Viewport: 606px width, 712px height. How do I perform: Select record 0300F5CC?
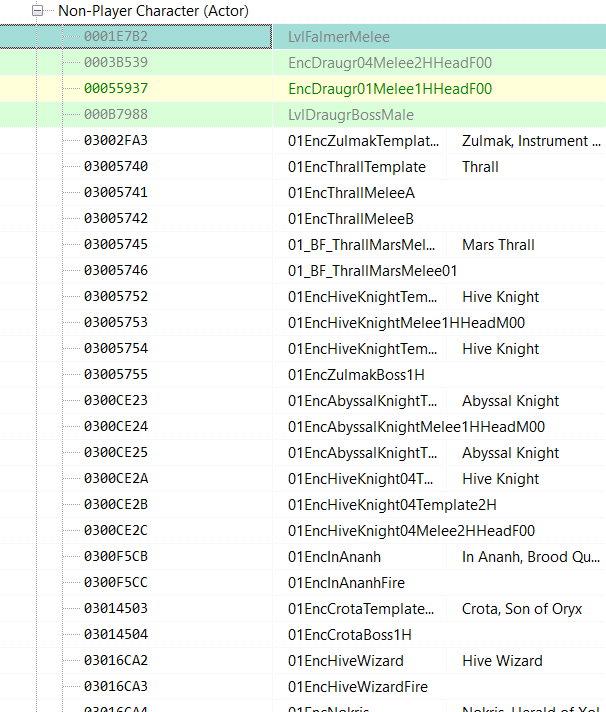coord(116,582)
